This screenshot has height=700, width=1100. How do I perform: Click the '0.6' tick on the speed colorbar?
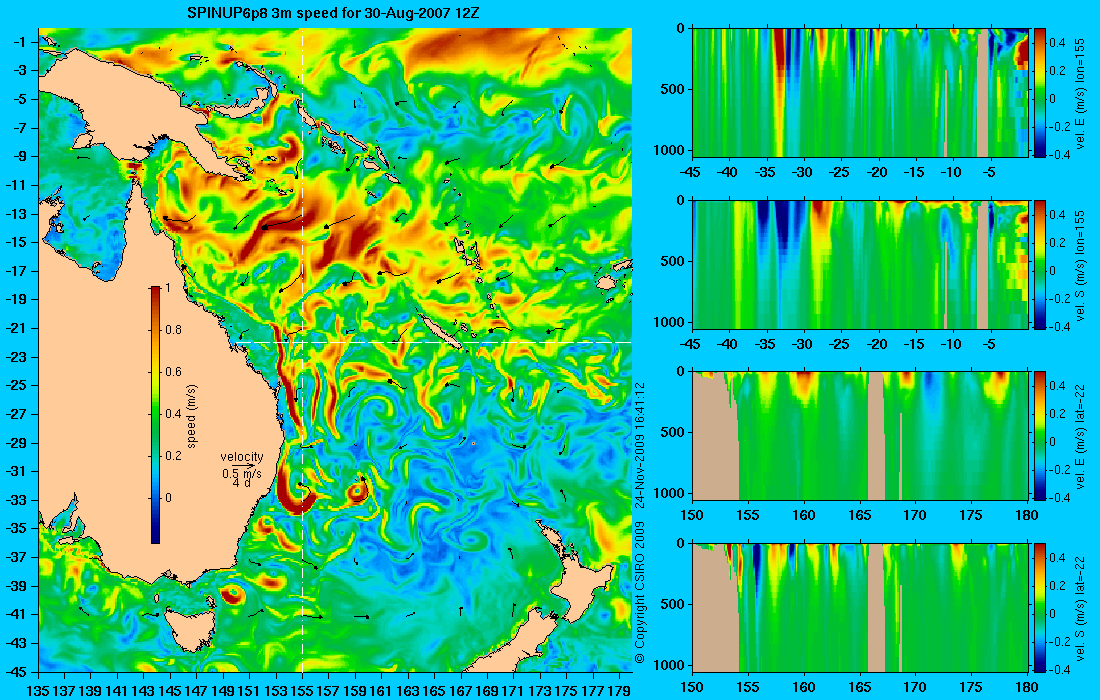click(x=173, y=372)
